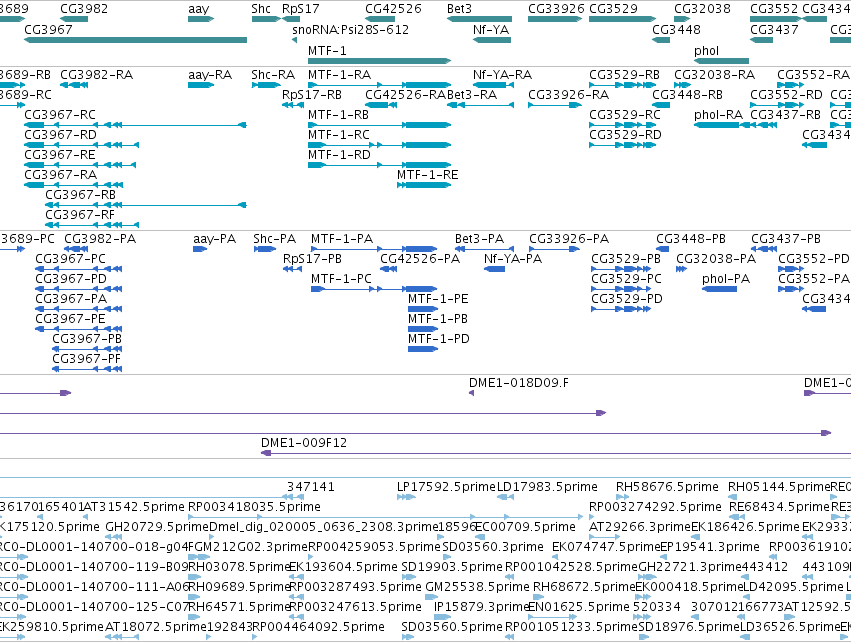Click the Bet3-PA protein label
Image resolution: width=851 pixels, height=642 pixels.
pyautogui.click(x=479, y=239)
